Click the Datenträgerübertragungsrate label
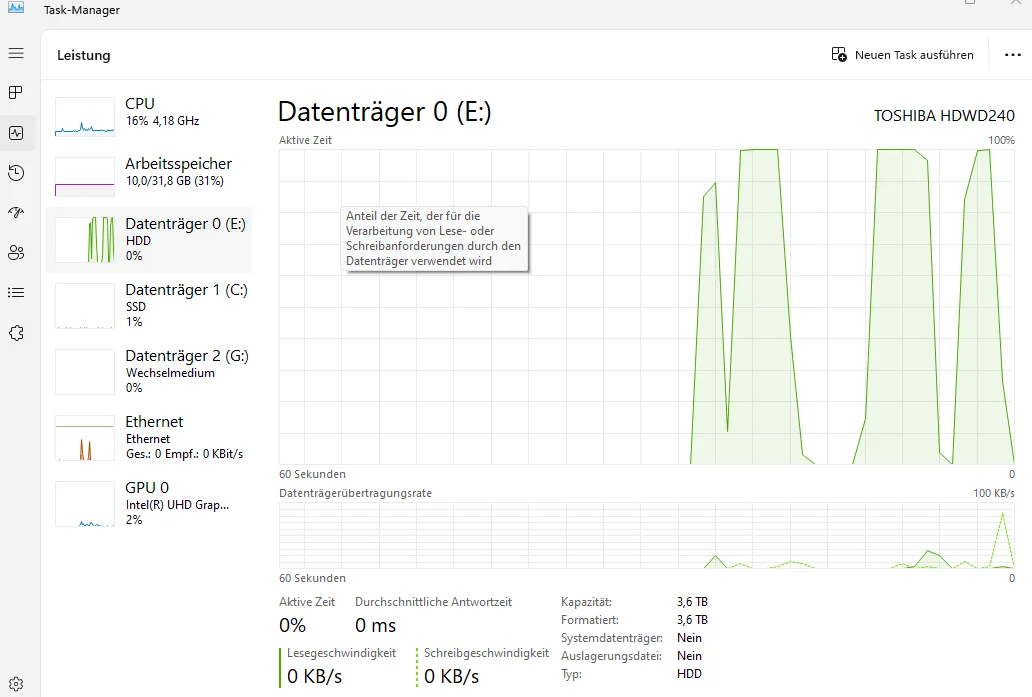The height and width of the screenshot is (697, 1032). (x=355, y=493)
